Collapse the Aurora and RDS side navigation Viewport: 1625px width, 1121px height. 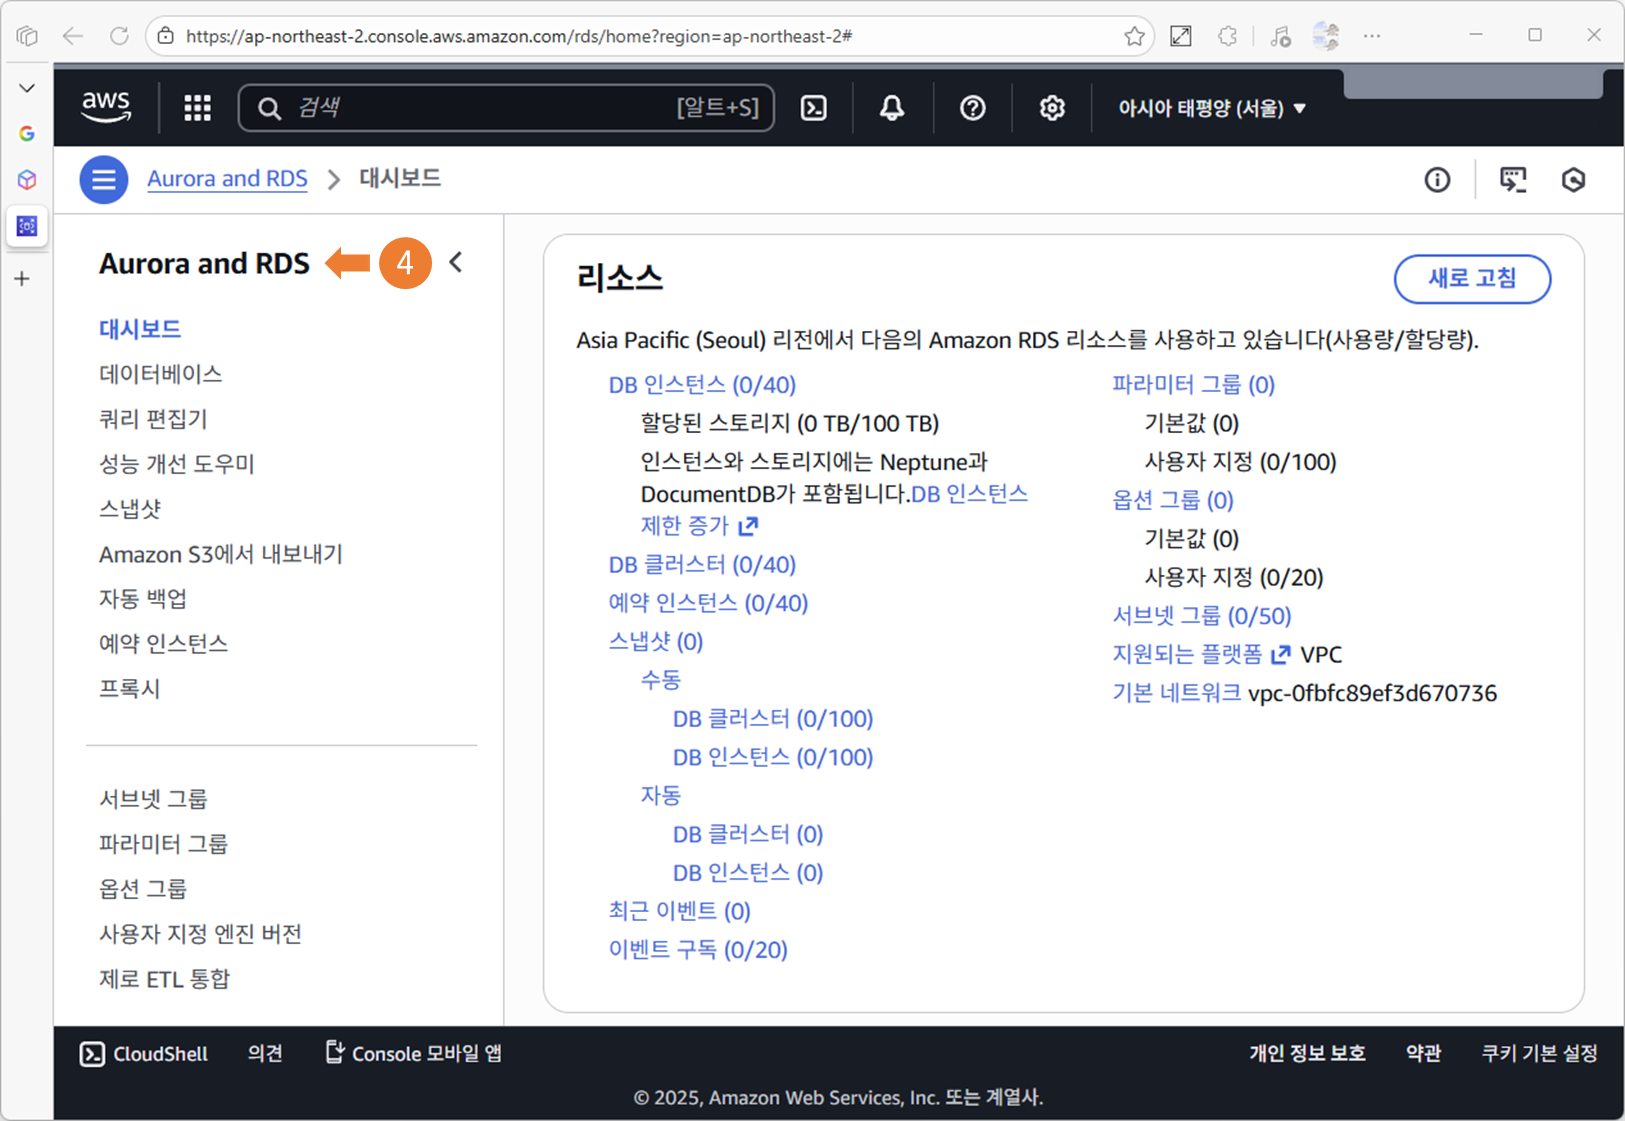pos(456,262)
